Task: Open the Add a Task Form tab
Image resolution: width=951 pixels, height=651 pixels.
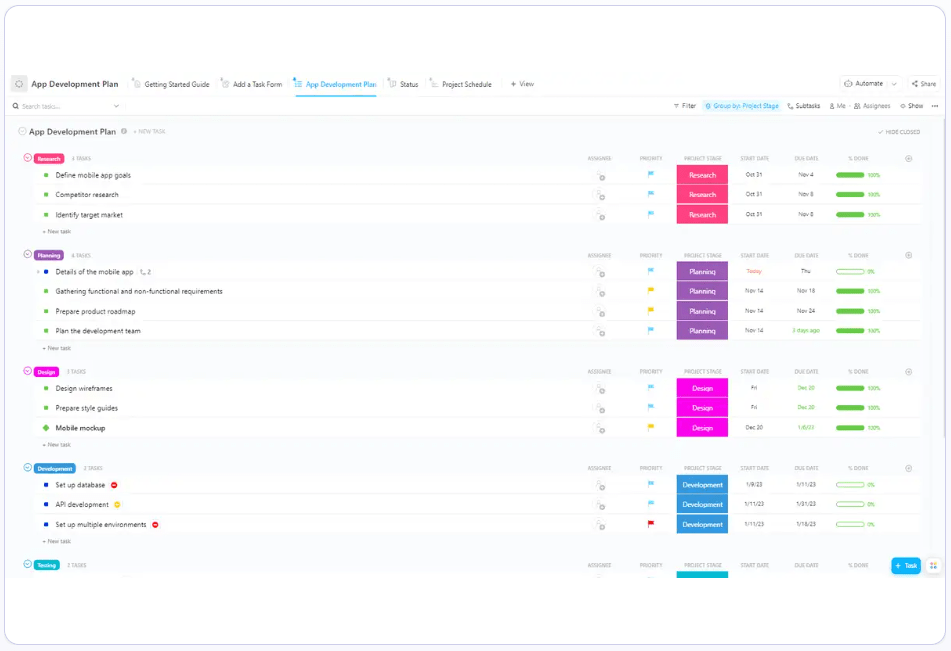Action: coord(252,84)
